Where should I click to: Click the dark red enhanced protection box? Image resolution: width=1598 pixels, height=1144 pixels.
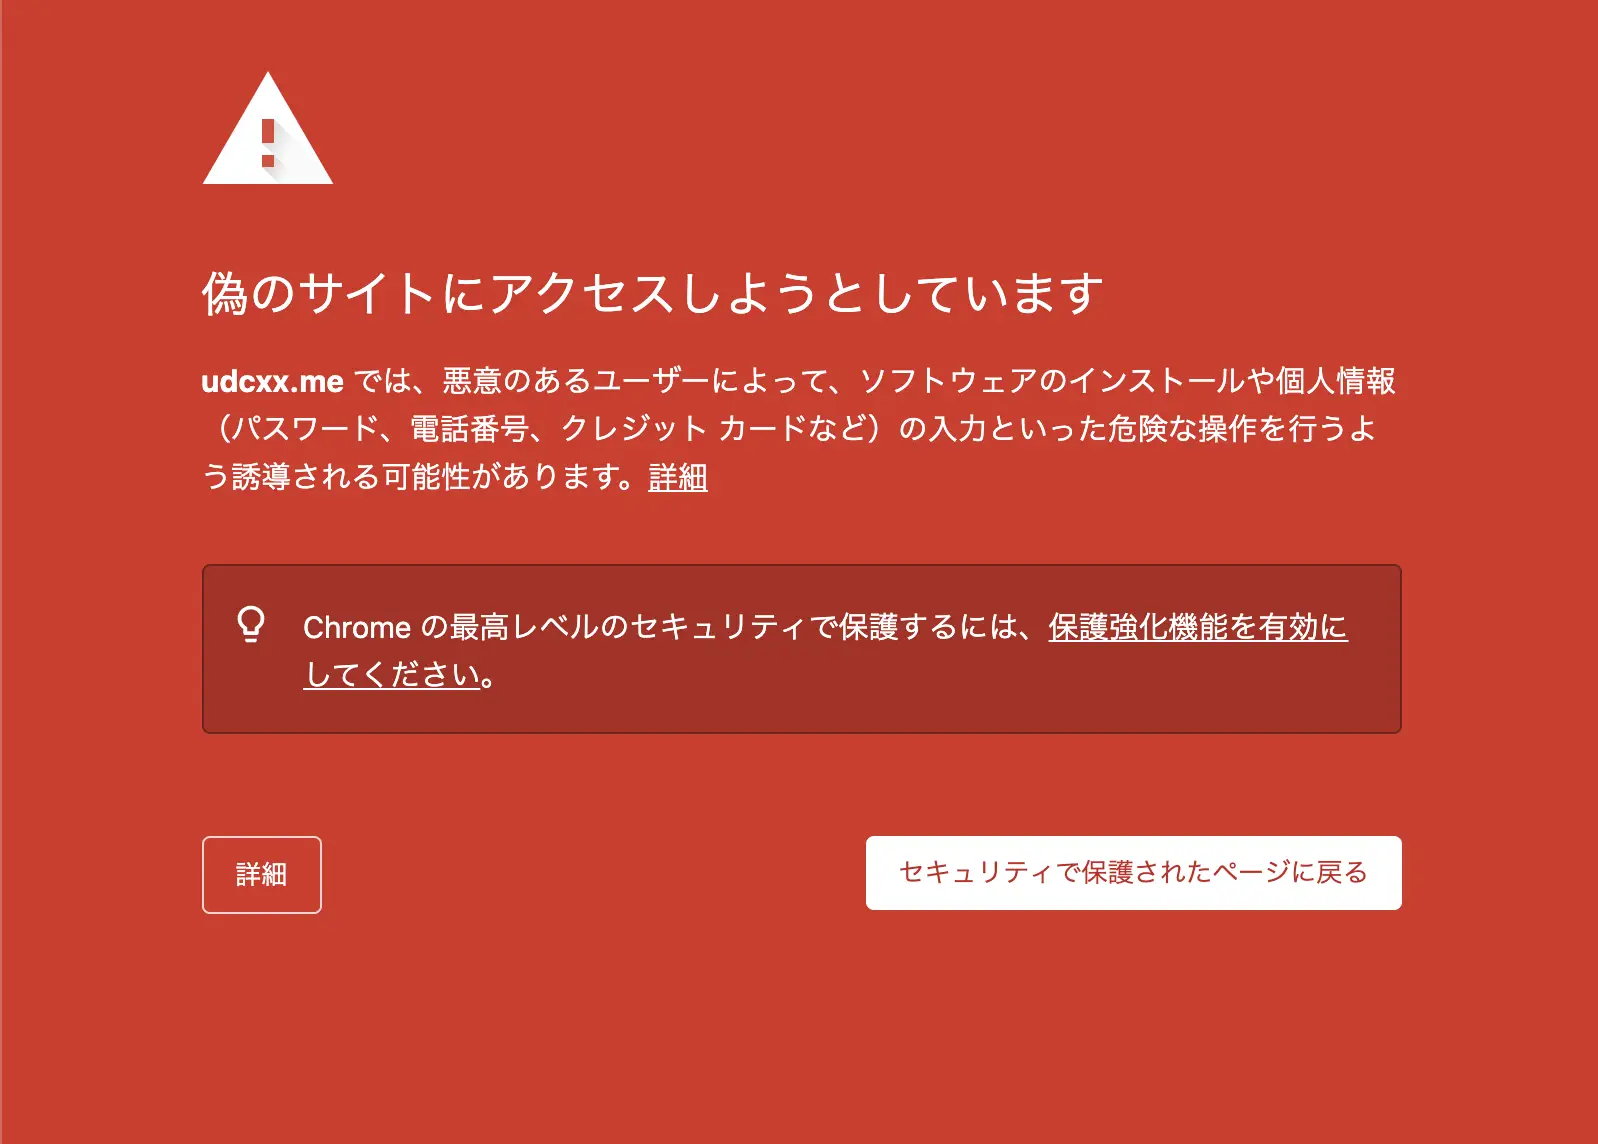click(x=802, y=649)
